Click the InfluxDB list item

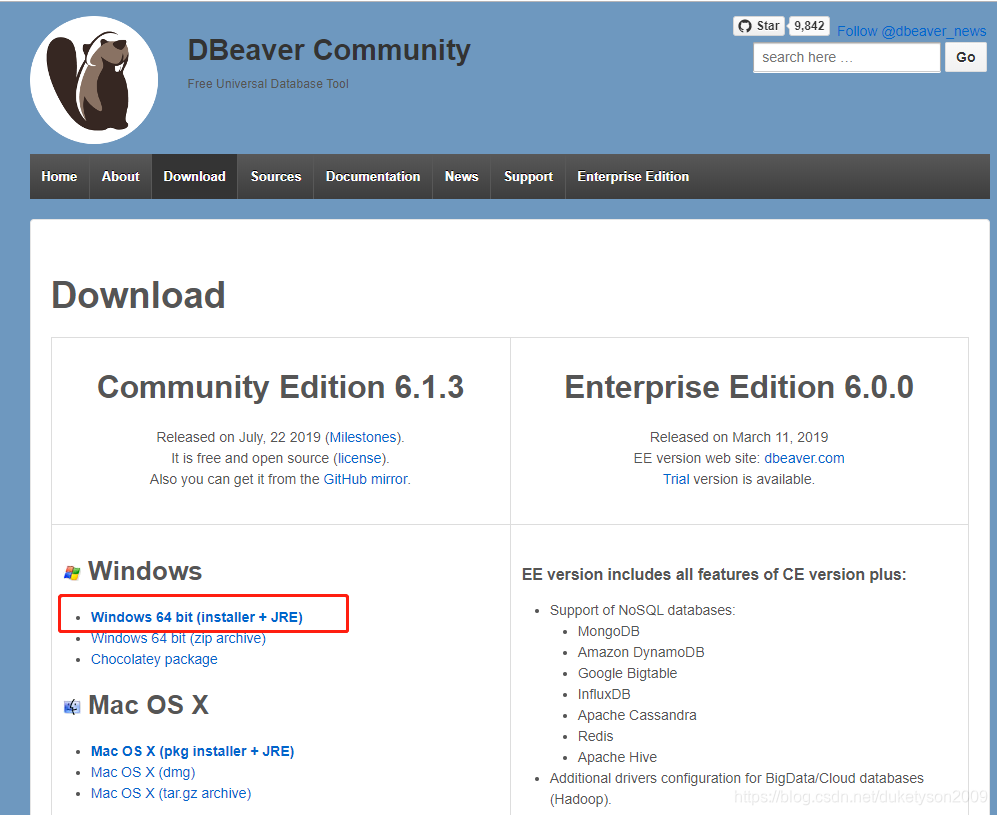click(x=604, y=694)
